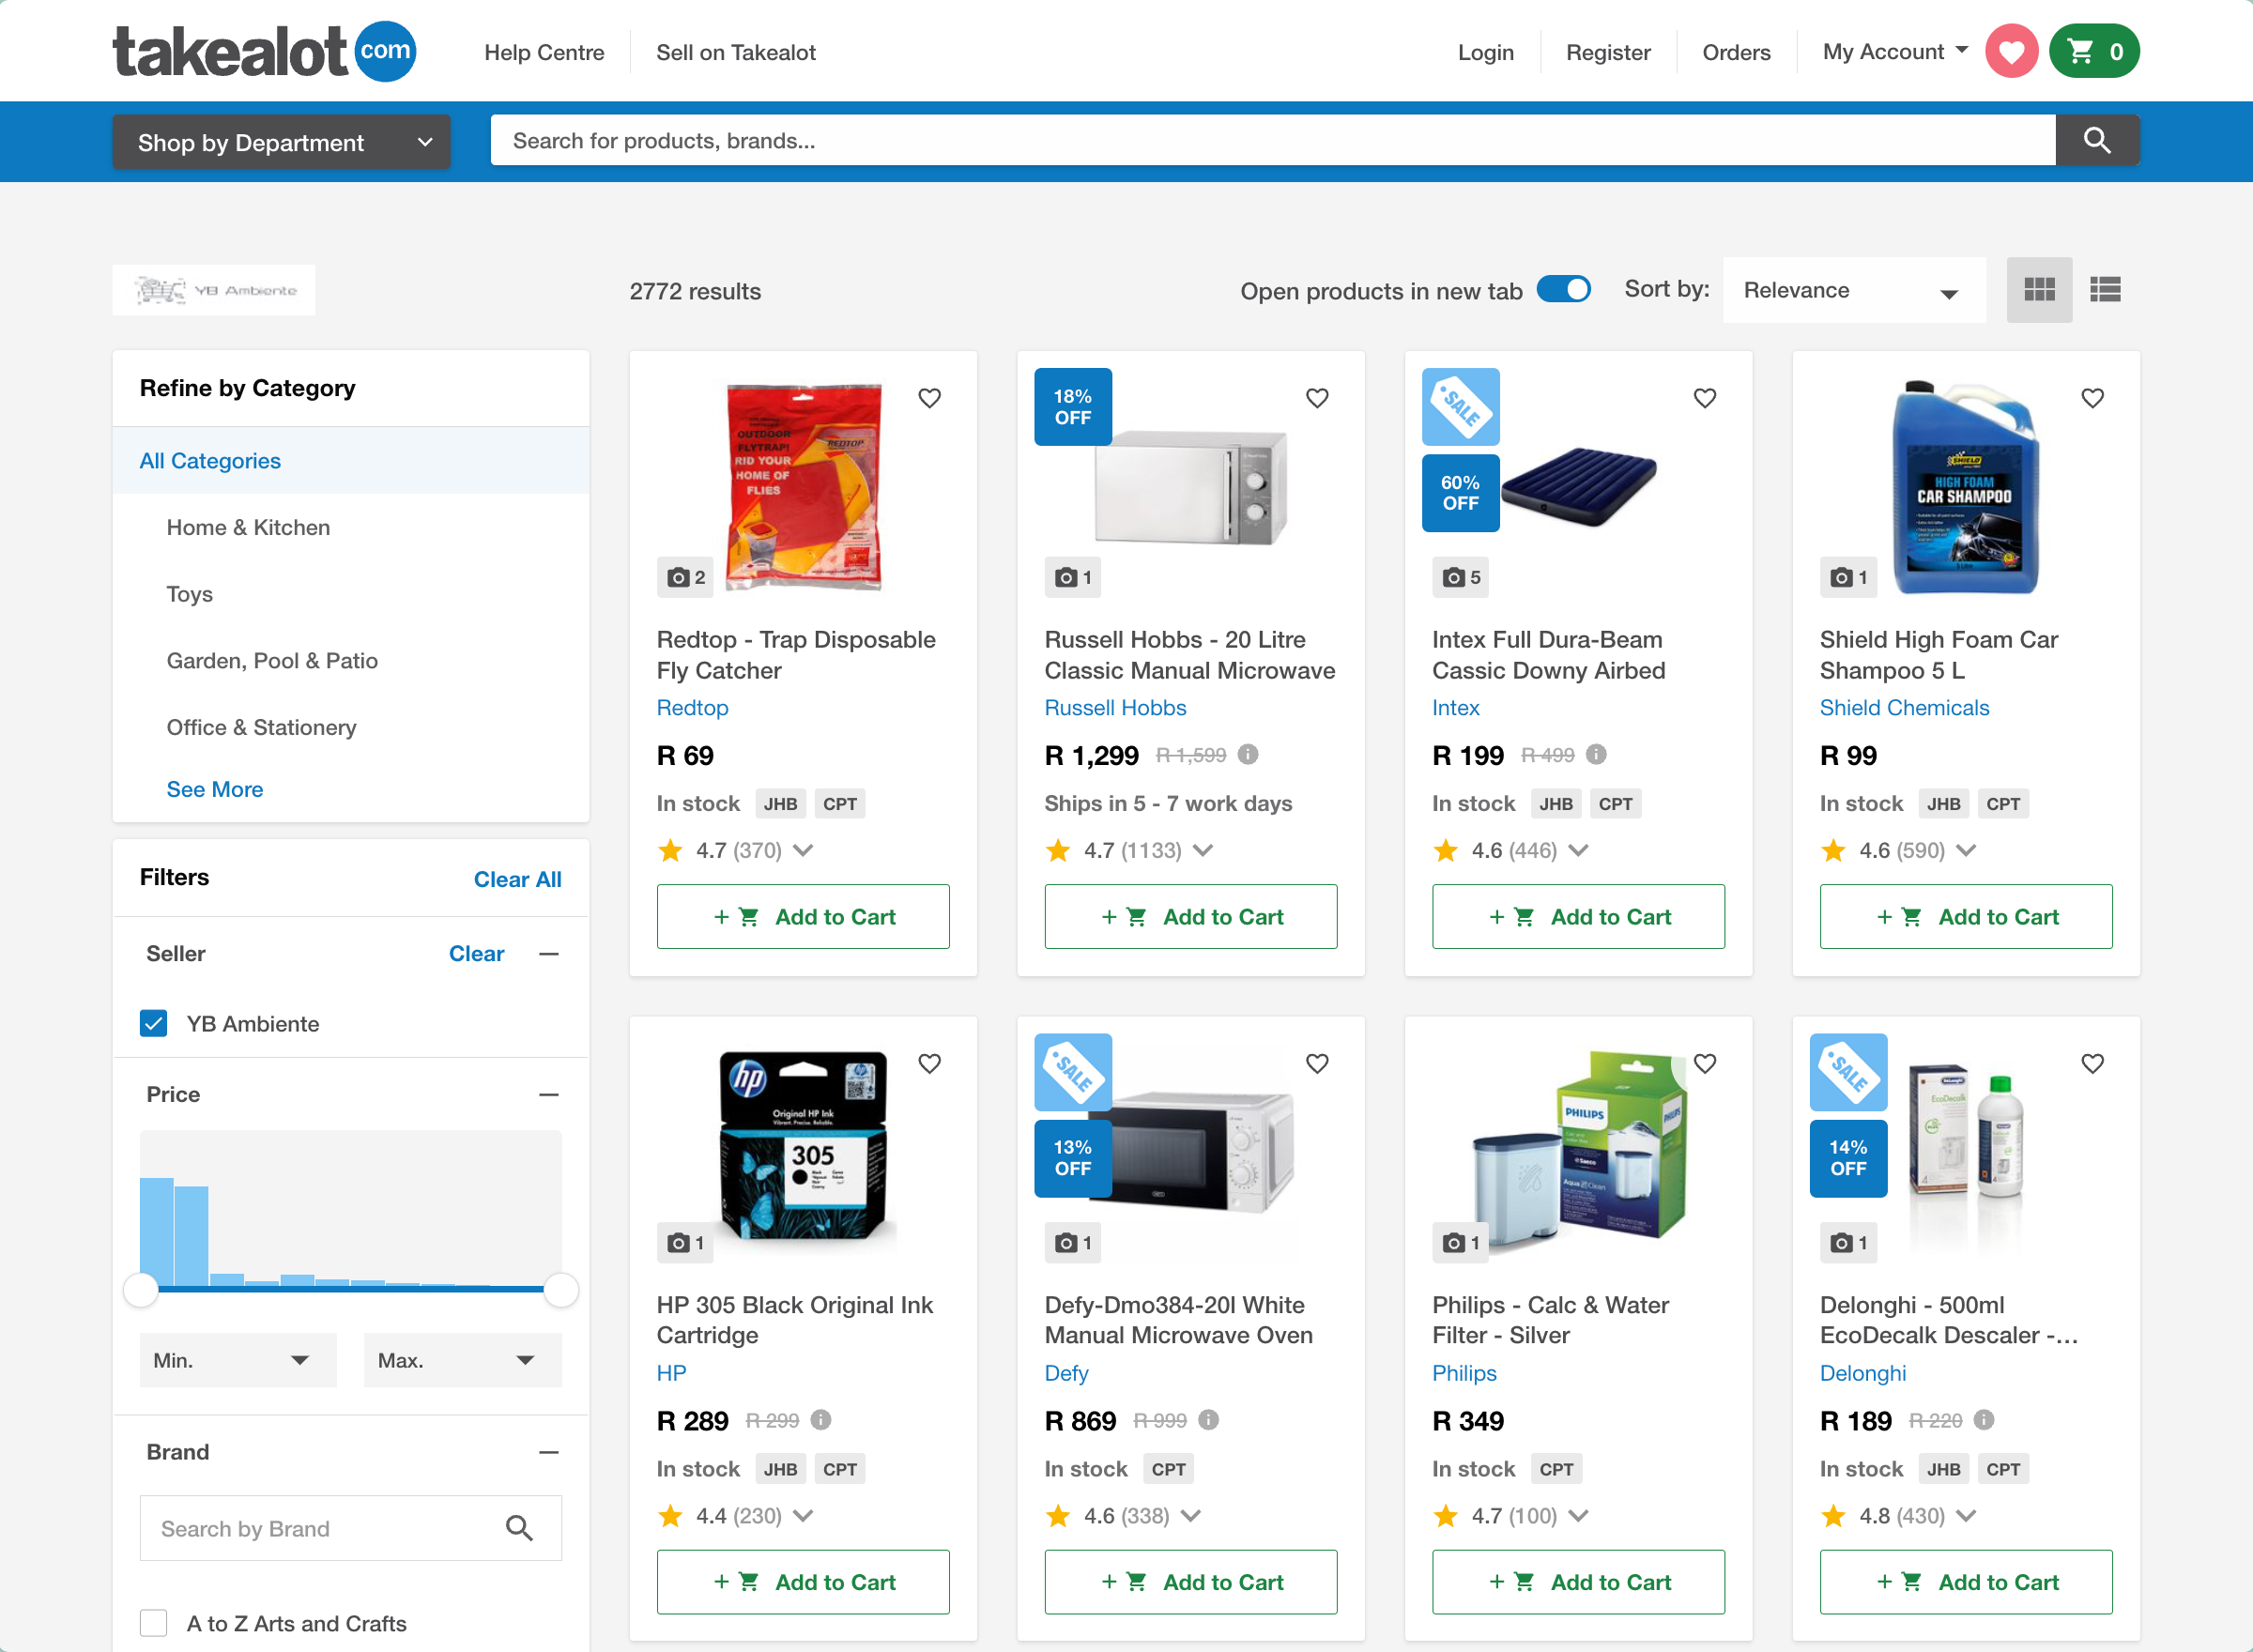This screenshot has height=1652, width=2253.
Task: Uncheck the YB Ambiente seller checkbox
Action: click(x=154, y=1023)
